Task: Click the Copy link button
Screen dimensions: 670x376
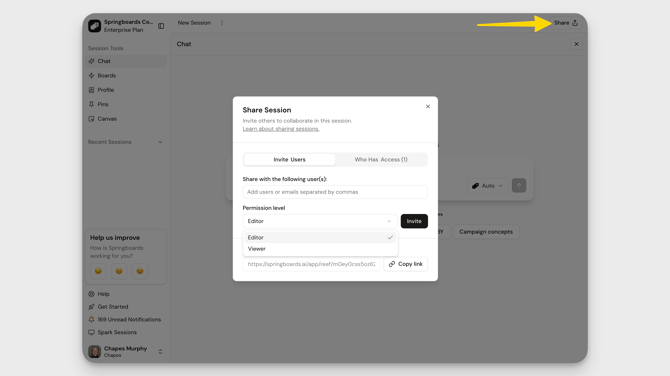Action: [x=406, y=264]
